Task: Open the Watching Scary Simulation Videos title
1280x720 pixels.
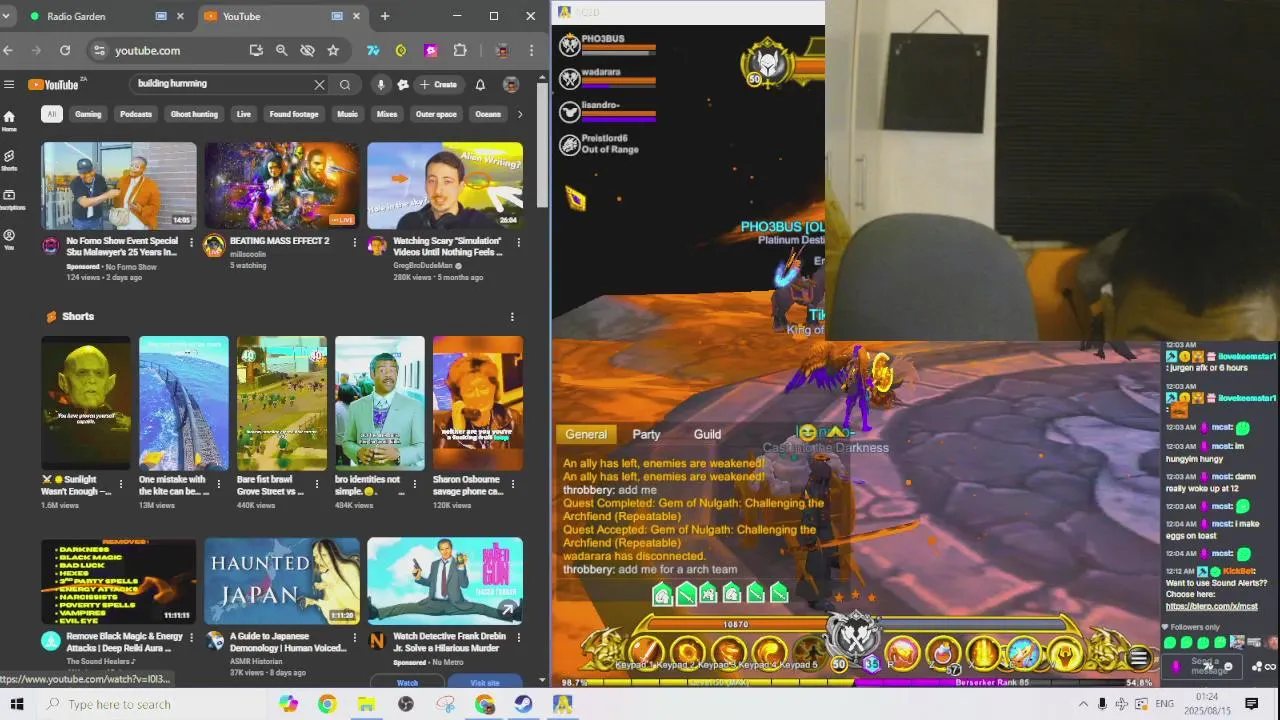Action: (x=447, y=247)
